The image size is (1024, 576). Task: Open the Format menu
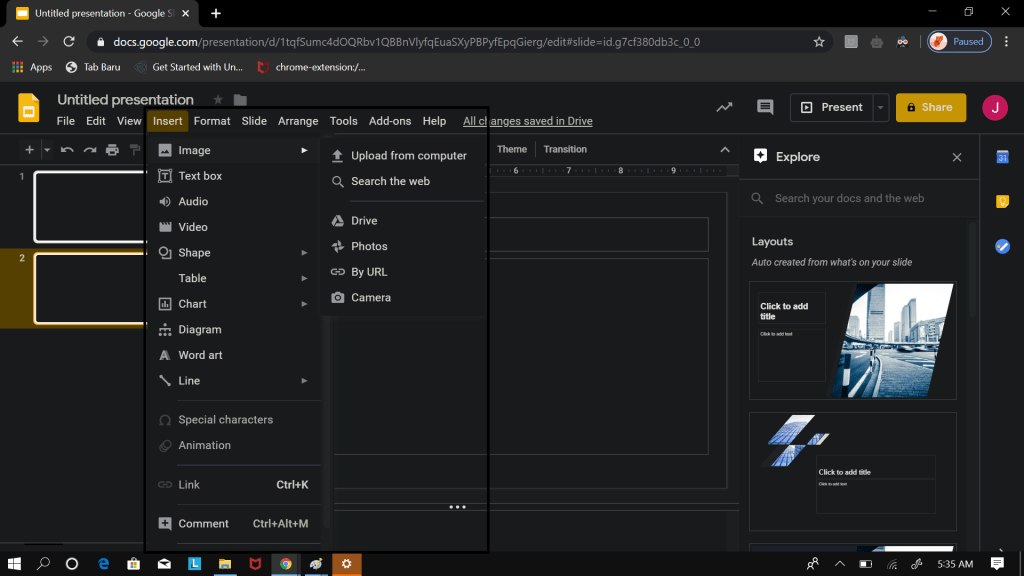[212, 121]
